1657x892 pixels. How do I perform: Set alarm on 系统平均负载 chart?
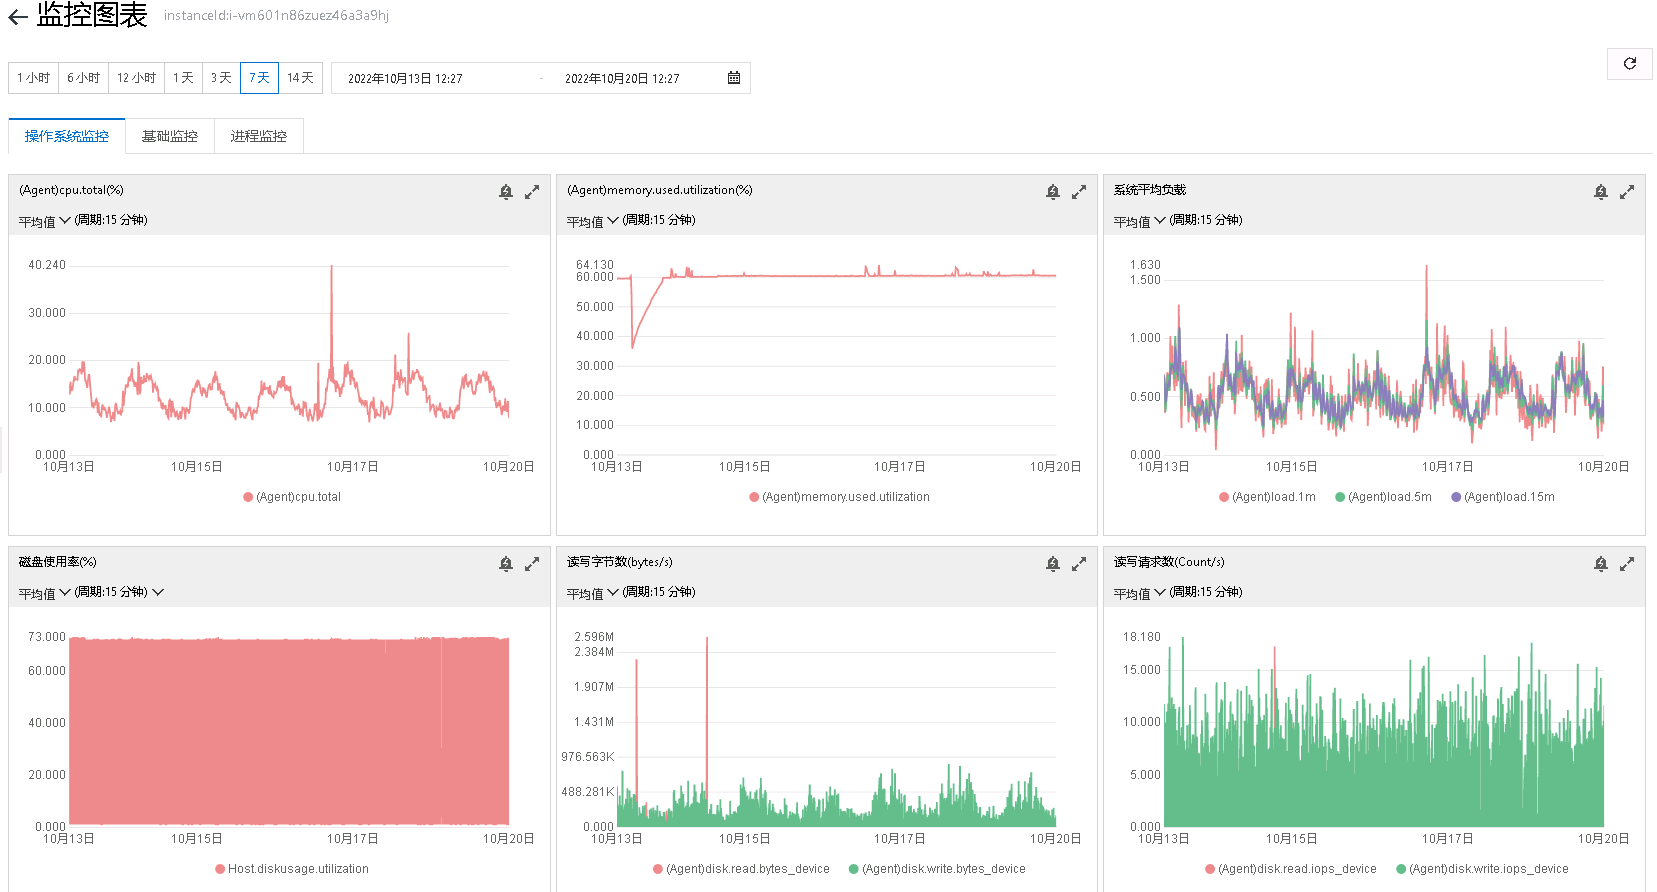[1601, 192]
